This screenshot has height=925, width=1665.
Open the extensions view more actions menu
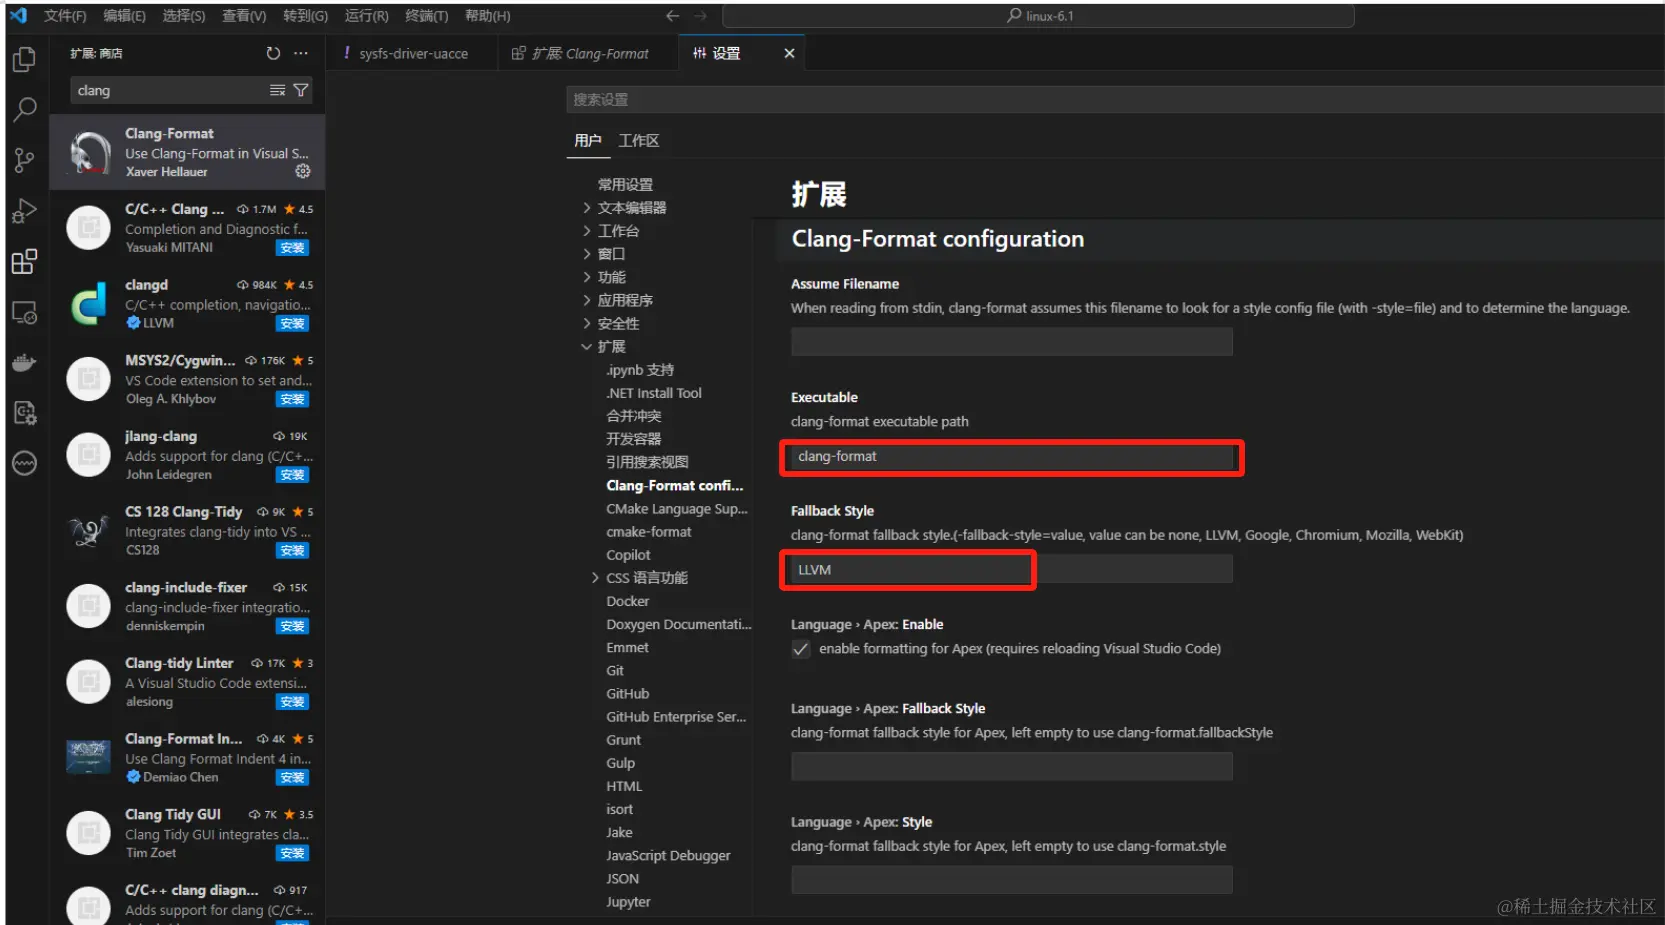click(301, 53)
